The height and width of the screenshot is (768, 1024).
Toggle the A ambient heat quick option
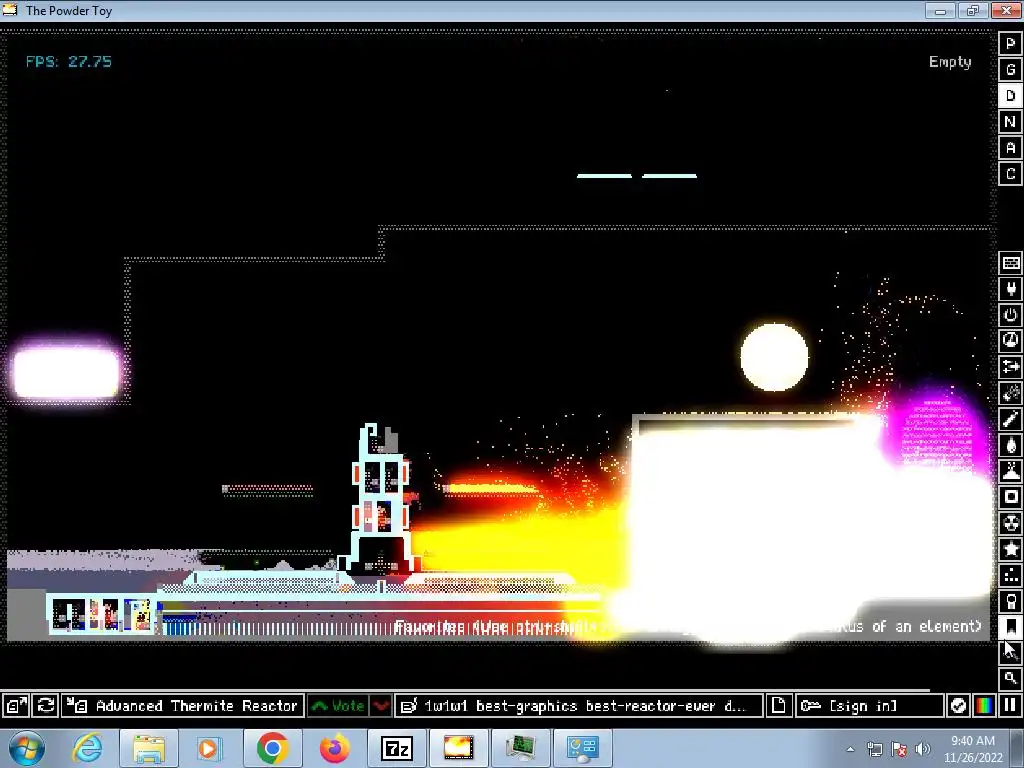1010,148
